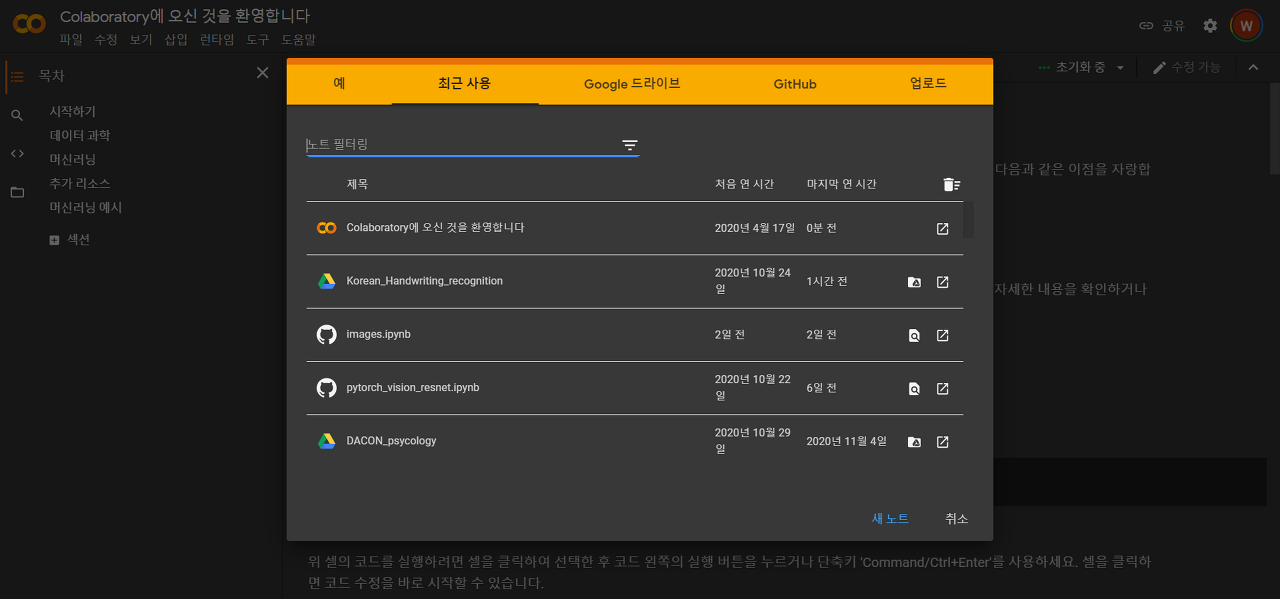Click the Colab icon in first row
Image resolution: width=1280 pixels, height=599 pixels.
[326, 228]
